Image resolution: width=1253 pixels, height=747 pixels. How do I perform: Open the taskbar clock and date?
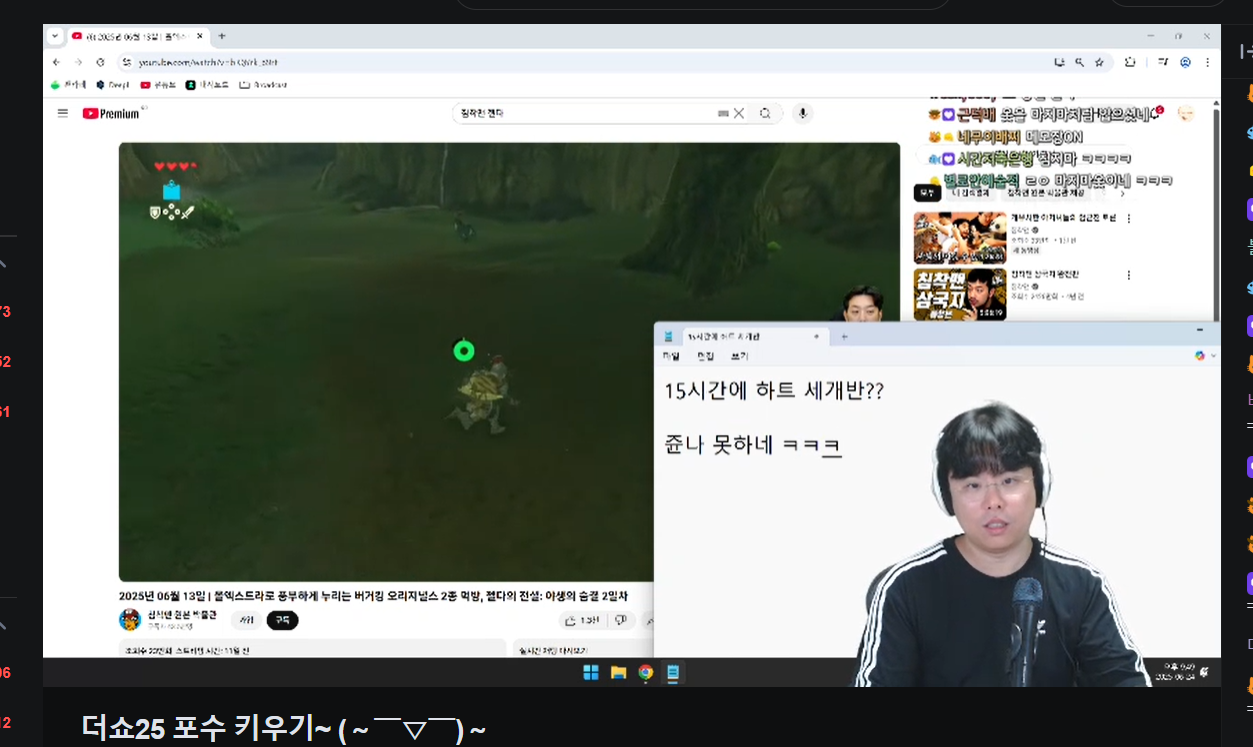pyautogui.click(x=1176, y=672)
